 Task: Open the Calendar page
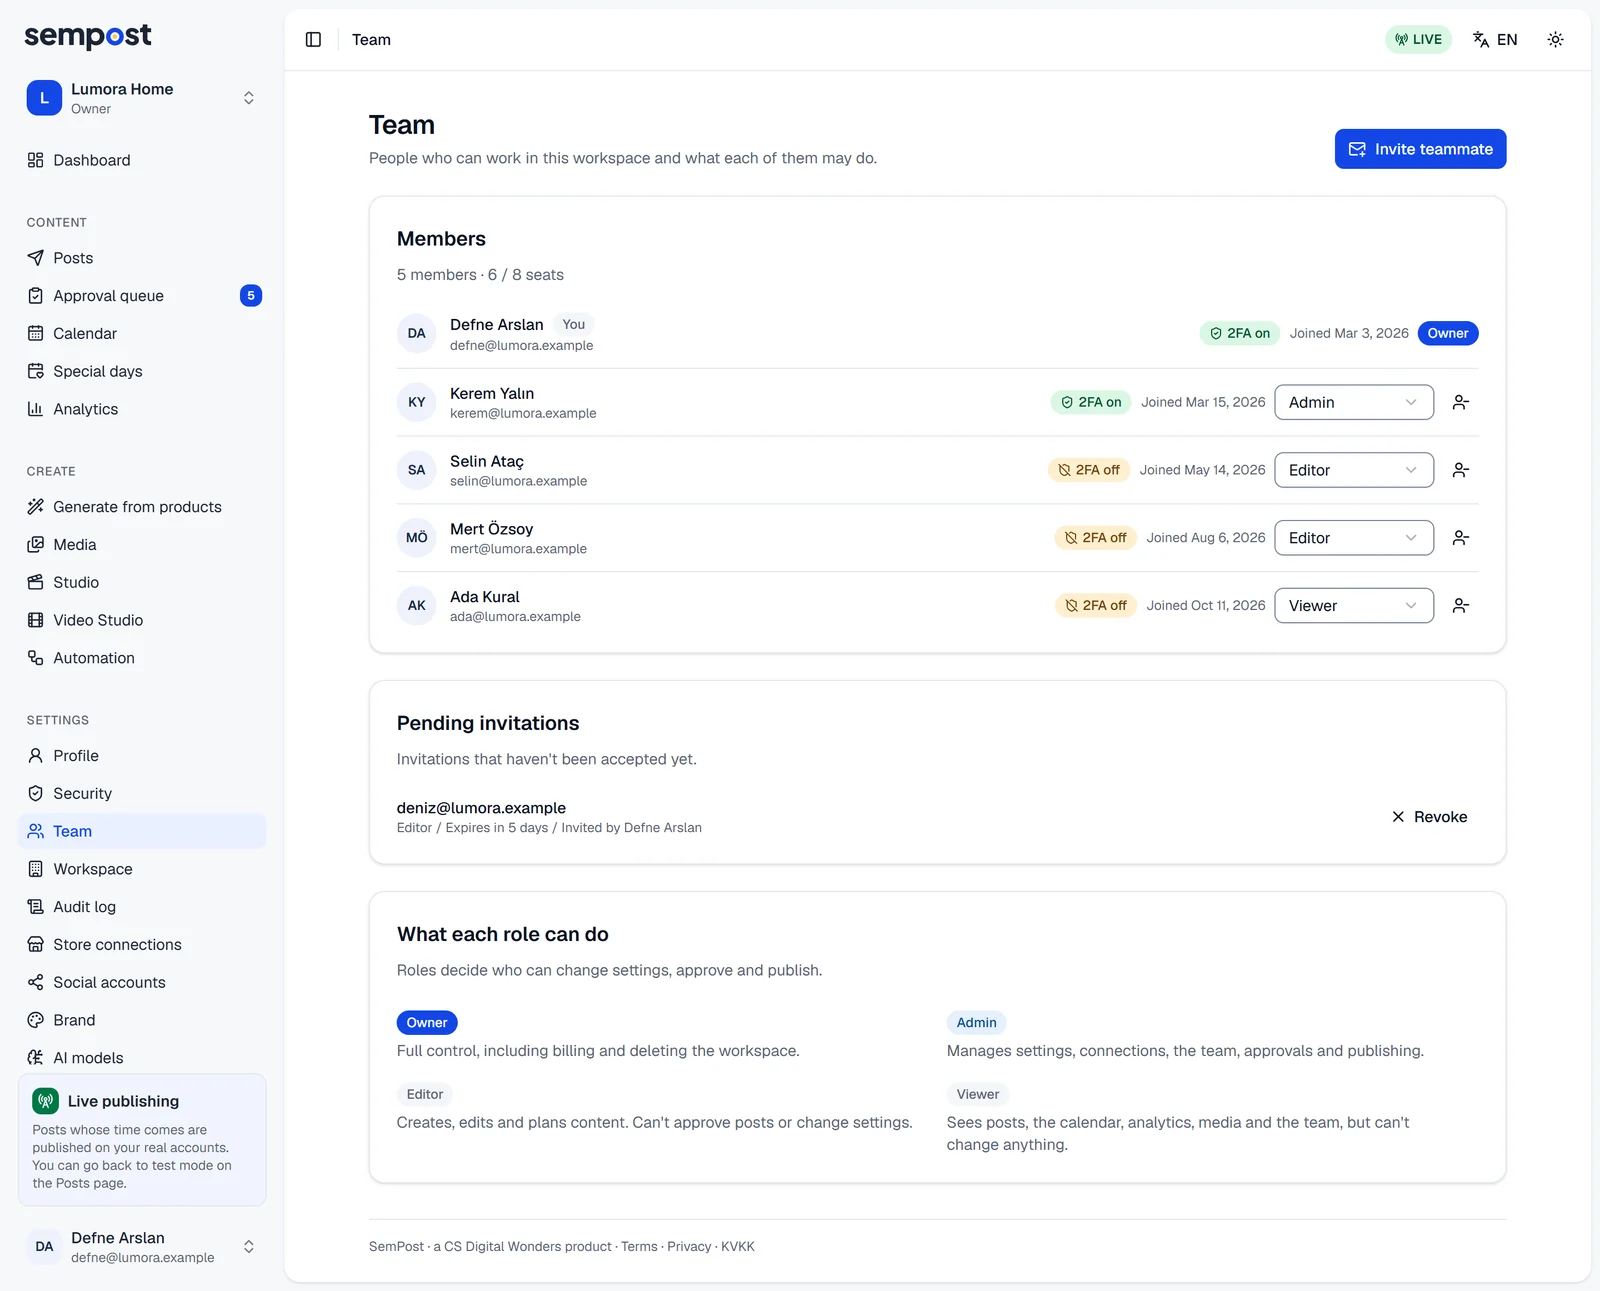tap(142, 334)
